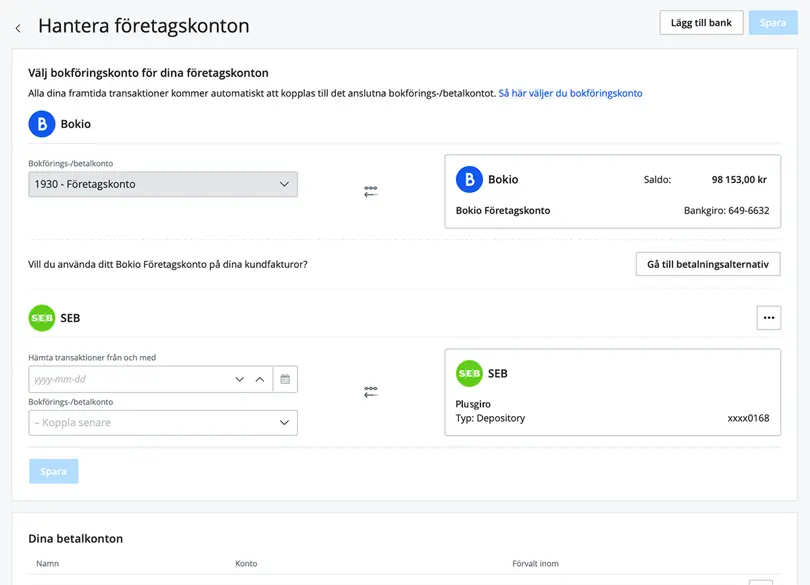
Task: Click the Dina betalkonton heading
Action: pos(75,538)
